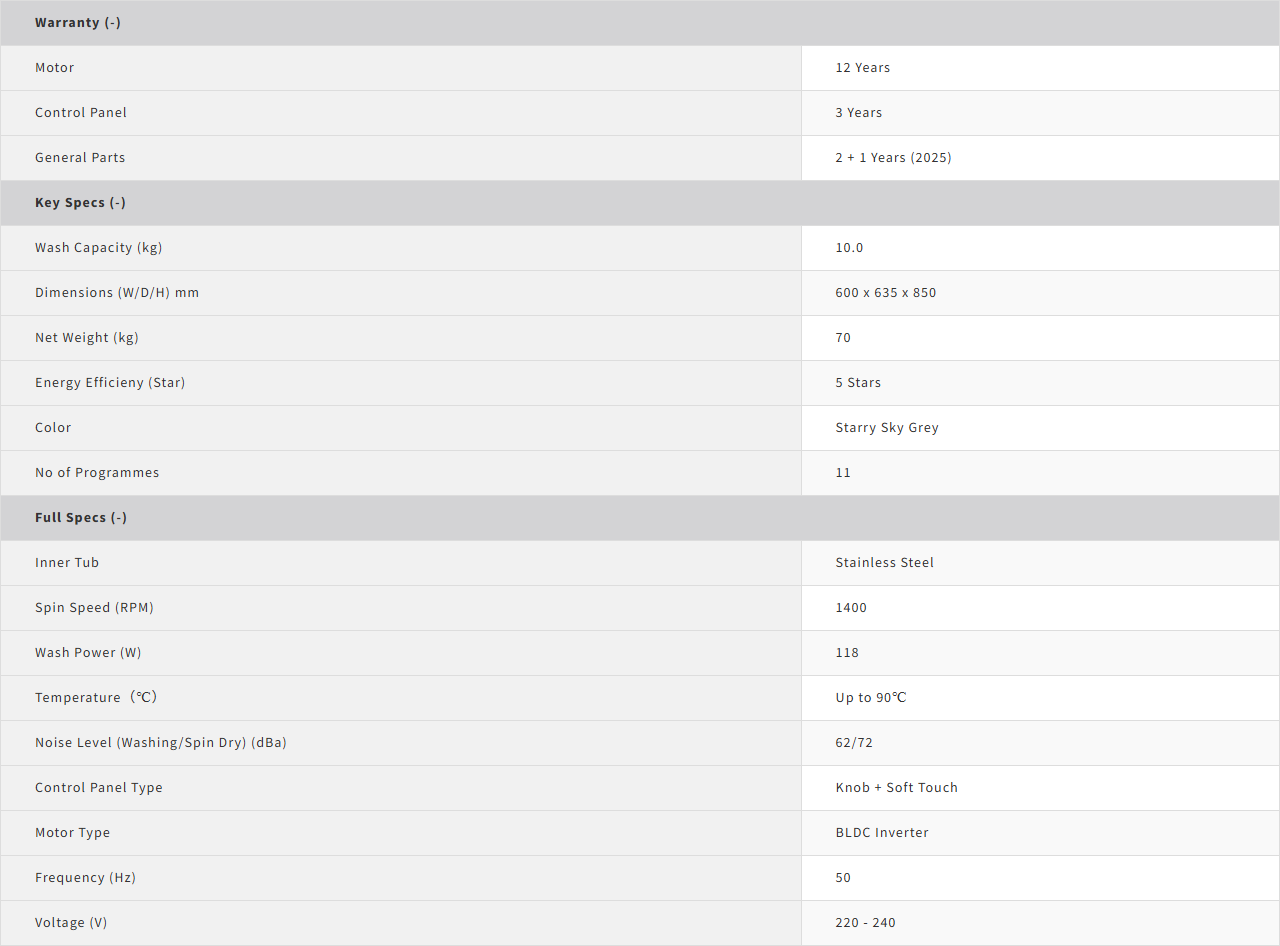This screenshot has height=946, width=1280.
Task: Select the Knob + Soft Touch value
Action: coord(897,787)
